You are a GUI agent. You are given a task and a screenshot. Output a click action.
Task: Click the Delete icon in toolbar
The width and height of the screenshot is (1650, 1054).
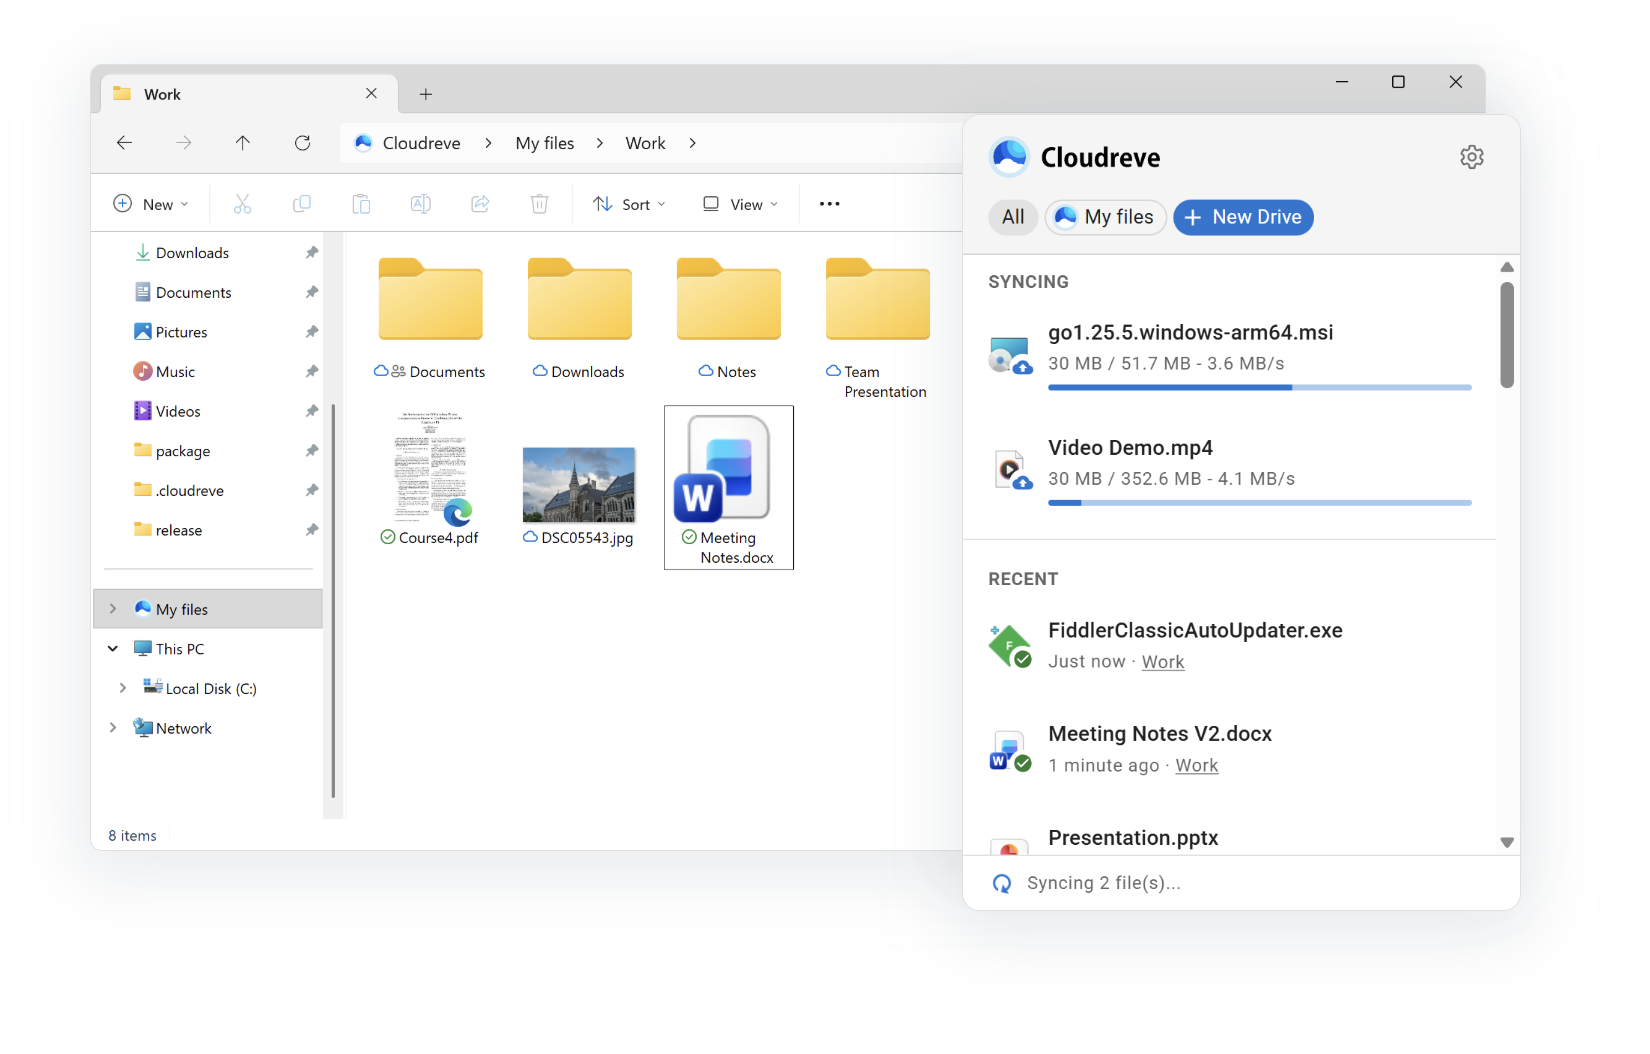point(539,204)
